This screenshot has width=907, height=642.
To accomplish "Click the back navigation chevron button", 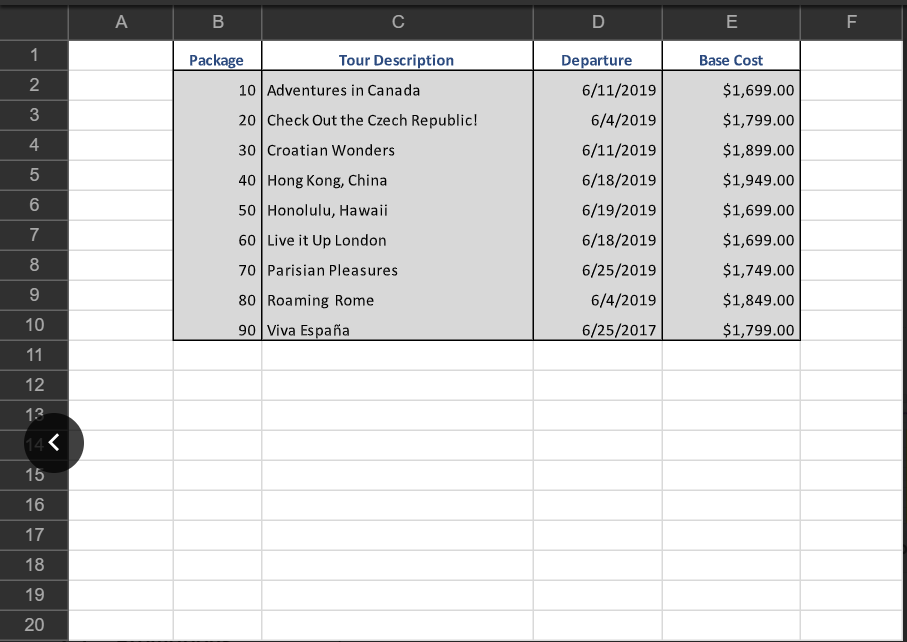I will pyautogui.click(x=52, y=442).
